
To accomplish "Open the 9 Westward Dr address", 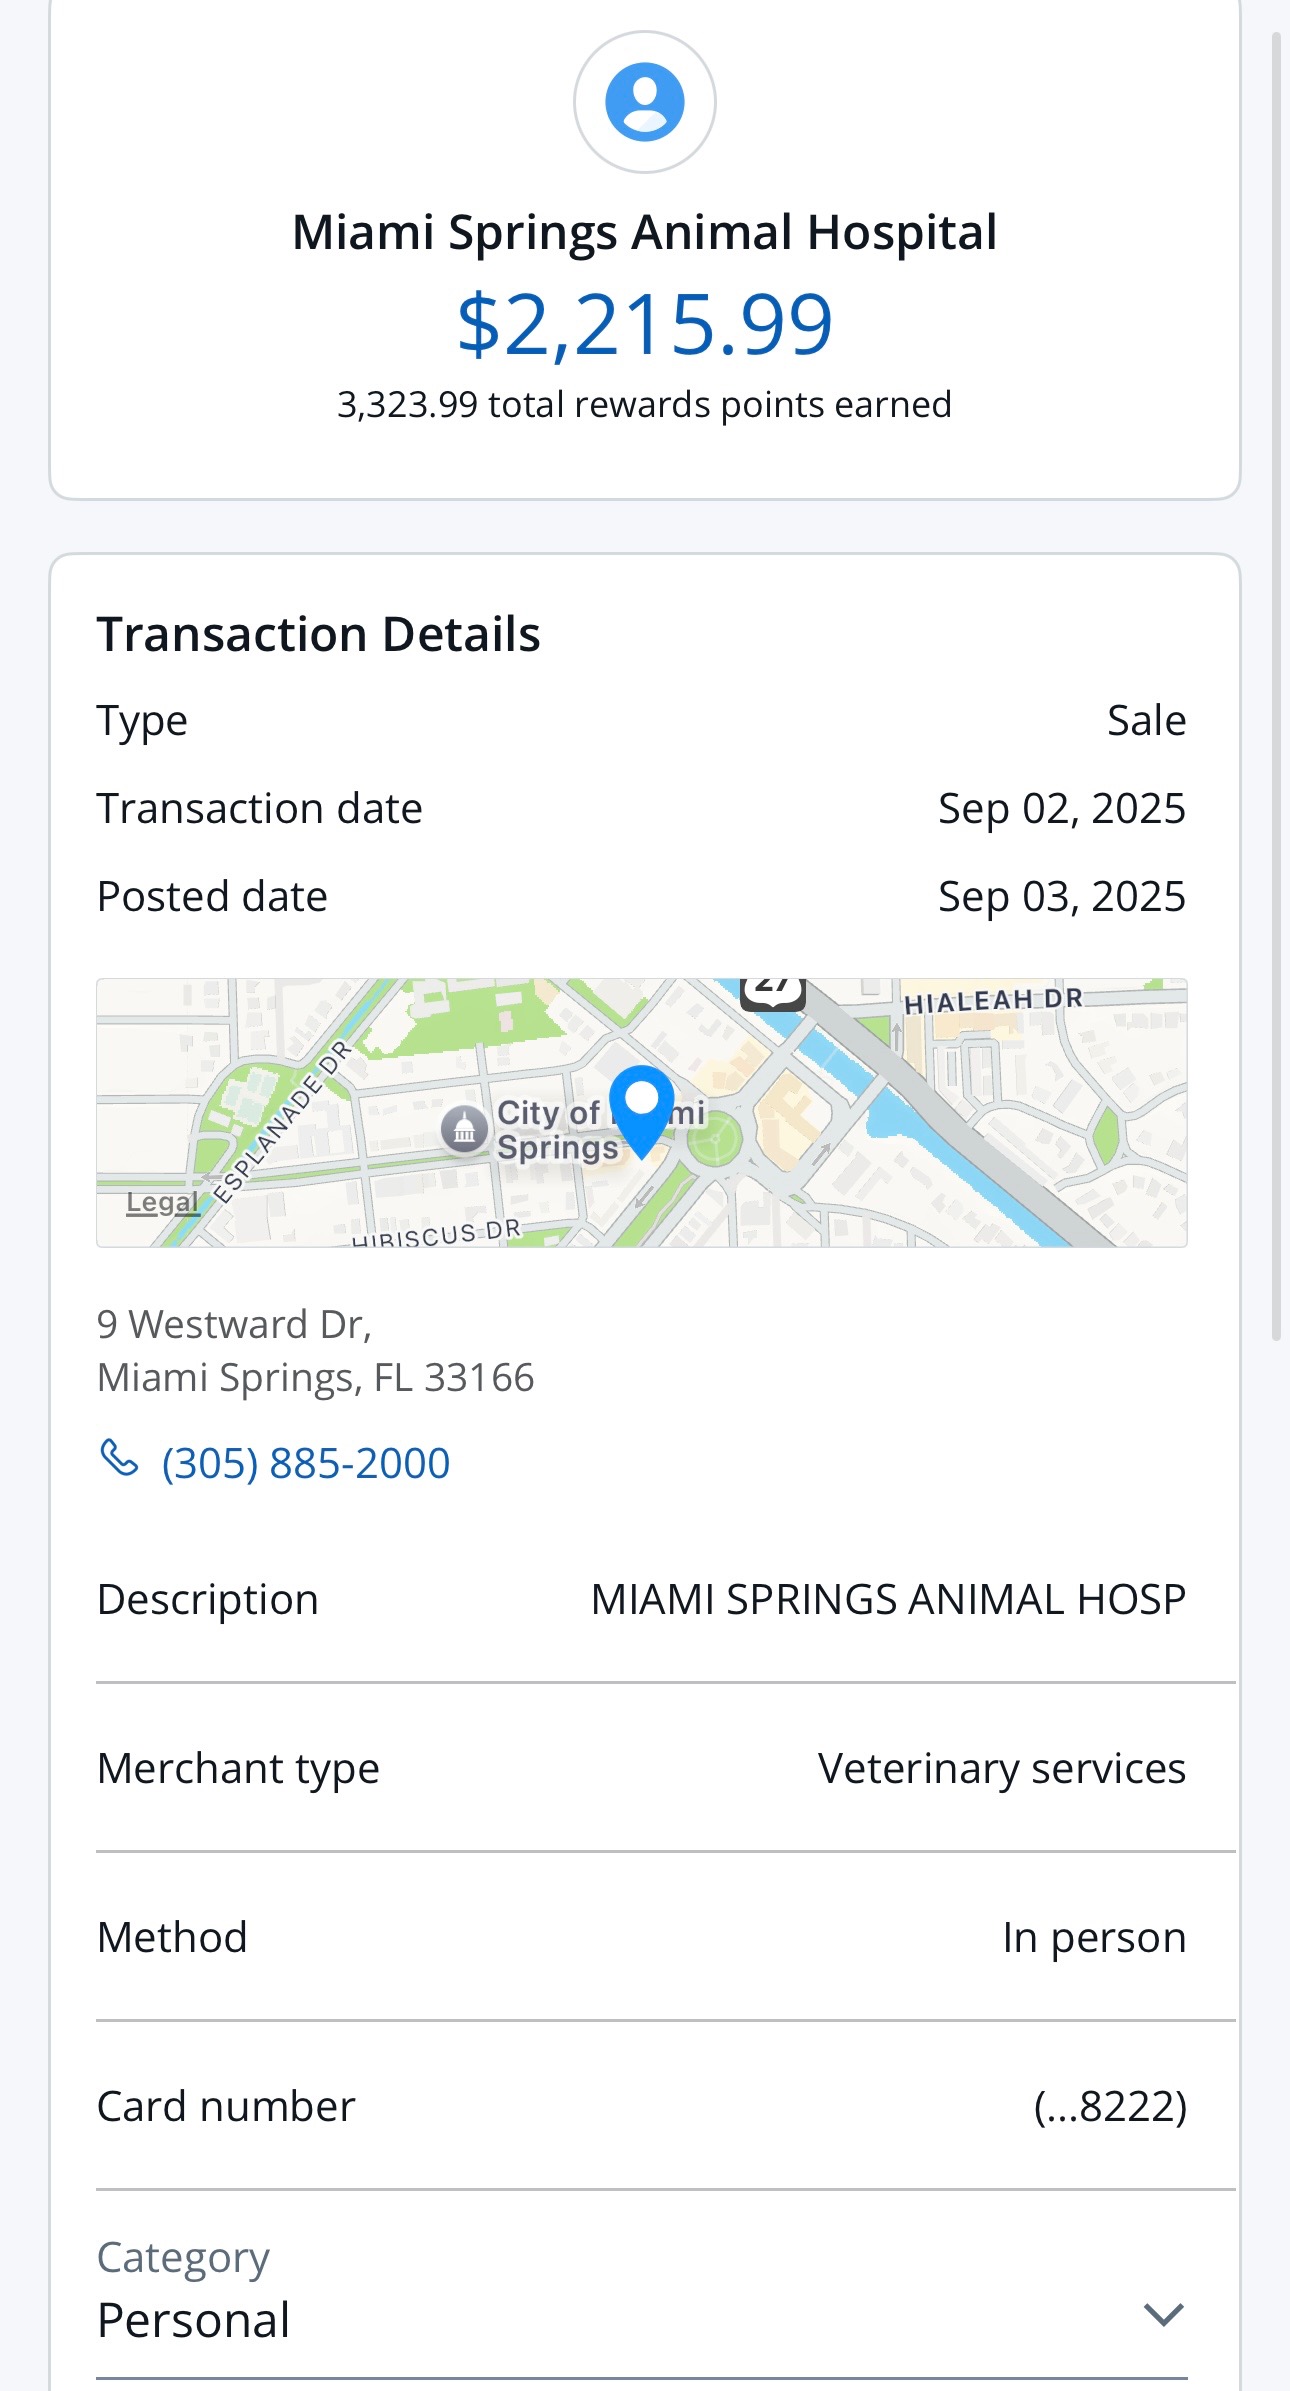I will point(316,1351).
